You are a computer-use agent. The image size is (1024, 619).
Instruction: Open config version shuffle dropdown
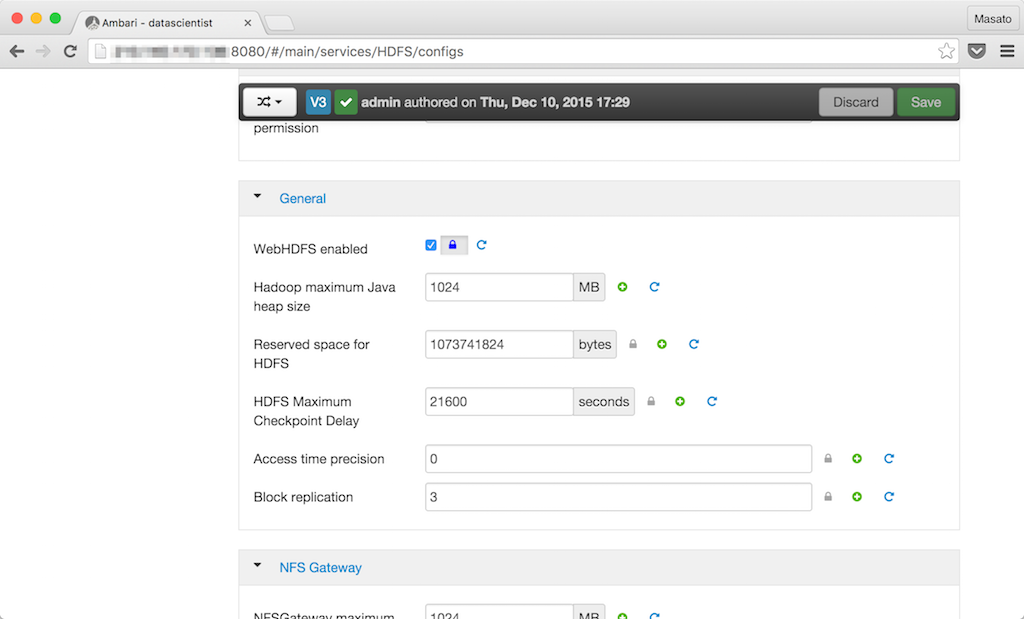pyautogui.click(x=270, y=102)
